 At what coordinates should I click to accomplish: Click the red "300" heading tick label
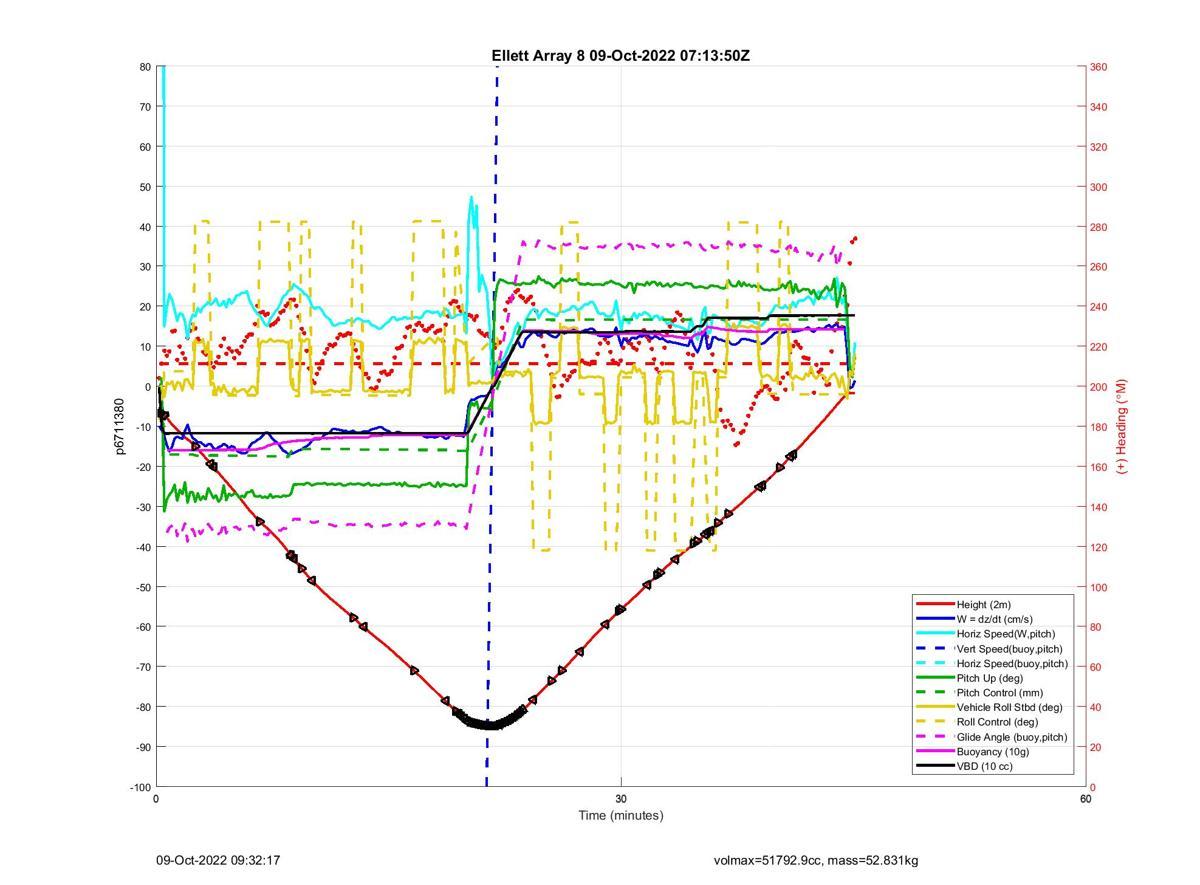(1098, 187)
